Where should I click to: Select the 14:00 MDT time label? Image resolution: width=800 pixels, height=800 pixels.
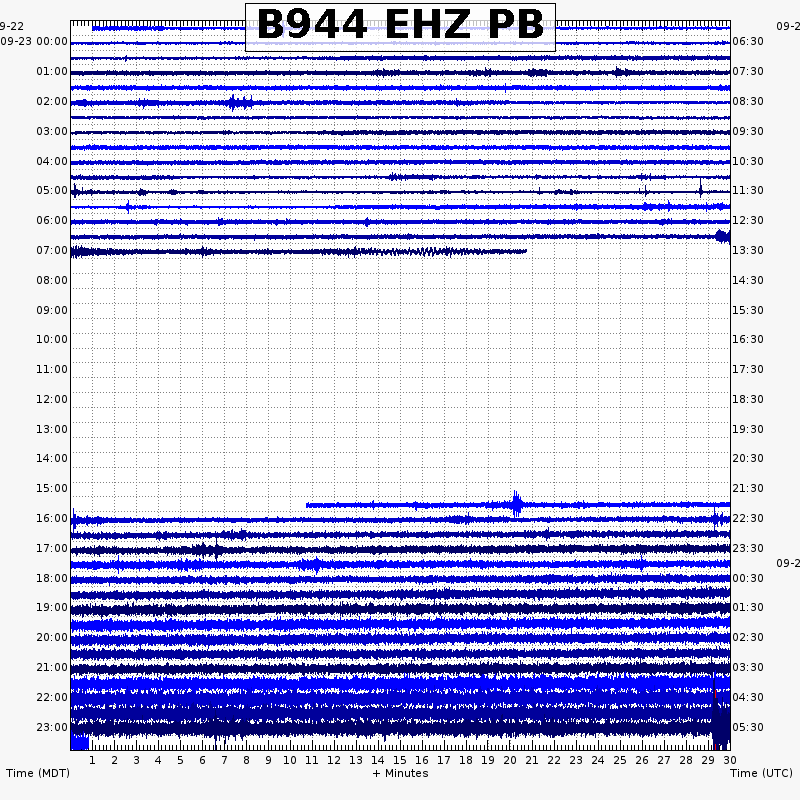pyautogui.click(x=52, y=458)
